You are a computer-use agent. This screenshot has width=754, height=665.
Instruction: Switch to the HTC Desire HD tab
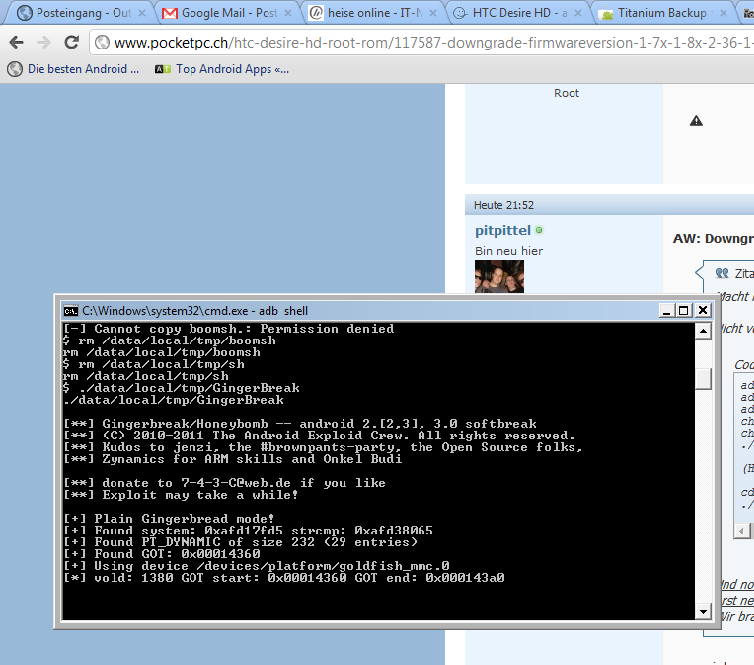click(517, 13)
